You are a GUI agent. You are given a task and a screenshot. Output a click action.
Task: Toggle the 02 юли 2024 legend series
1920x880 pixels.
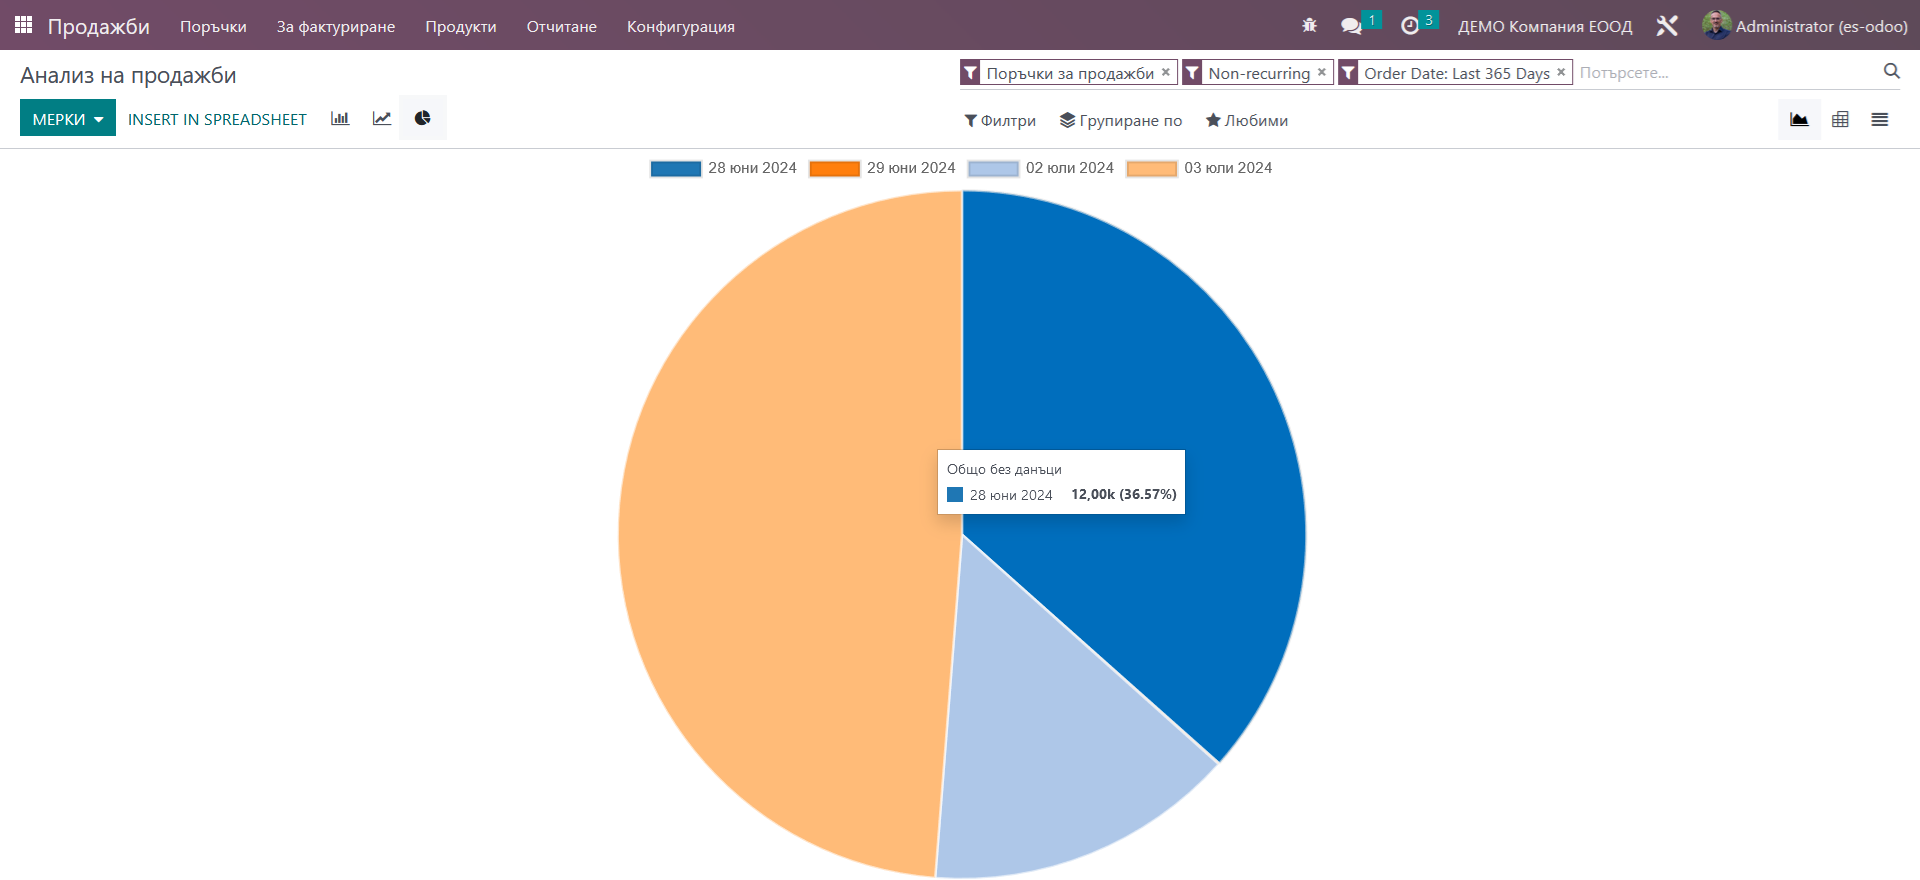1041,168
